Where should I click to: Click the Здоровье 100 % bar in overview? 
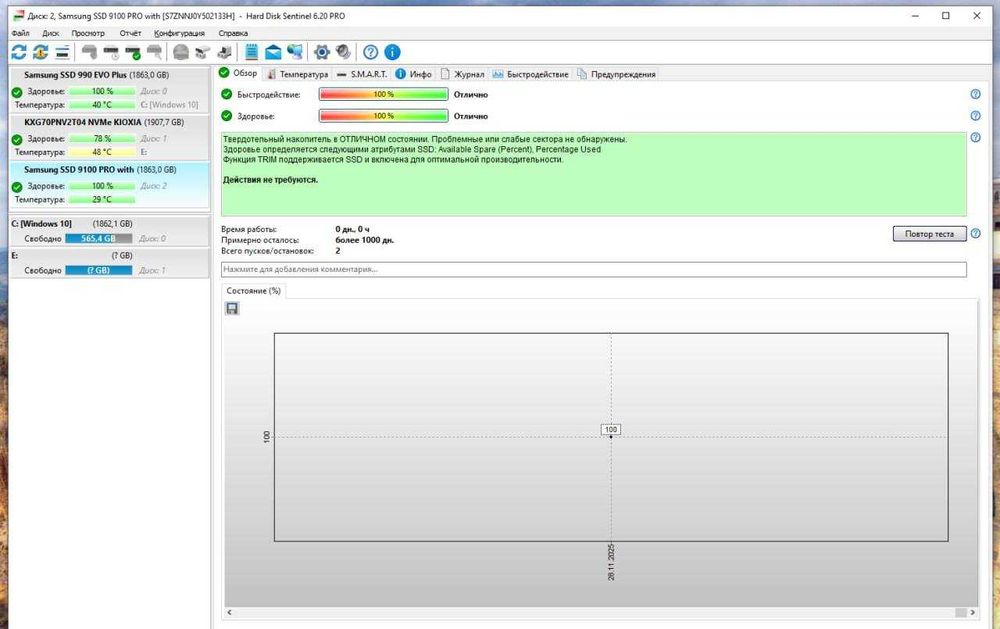383,116
